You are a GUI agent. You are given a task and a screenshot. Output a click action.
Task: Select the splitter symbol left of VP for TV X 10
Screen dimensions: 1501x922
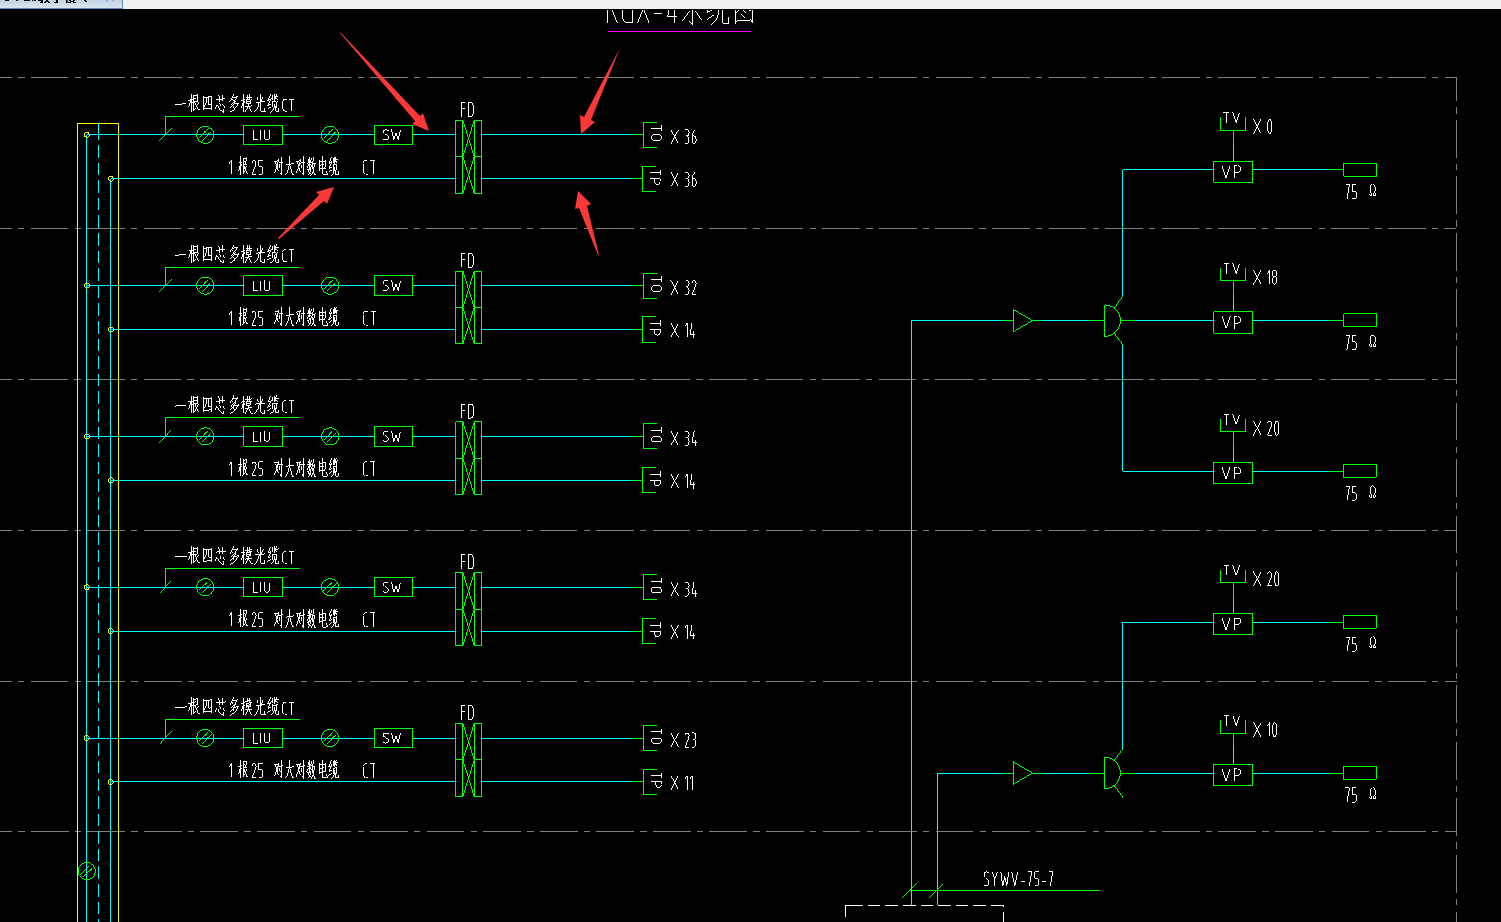(1112, 773)
